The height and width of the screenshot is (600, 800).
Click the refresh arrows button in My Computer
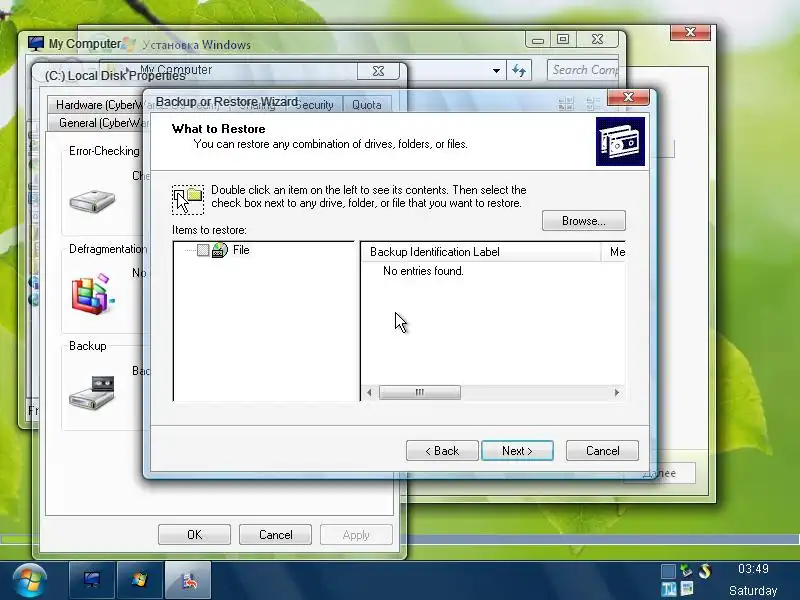(x=519, y=70)
